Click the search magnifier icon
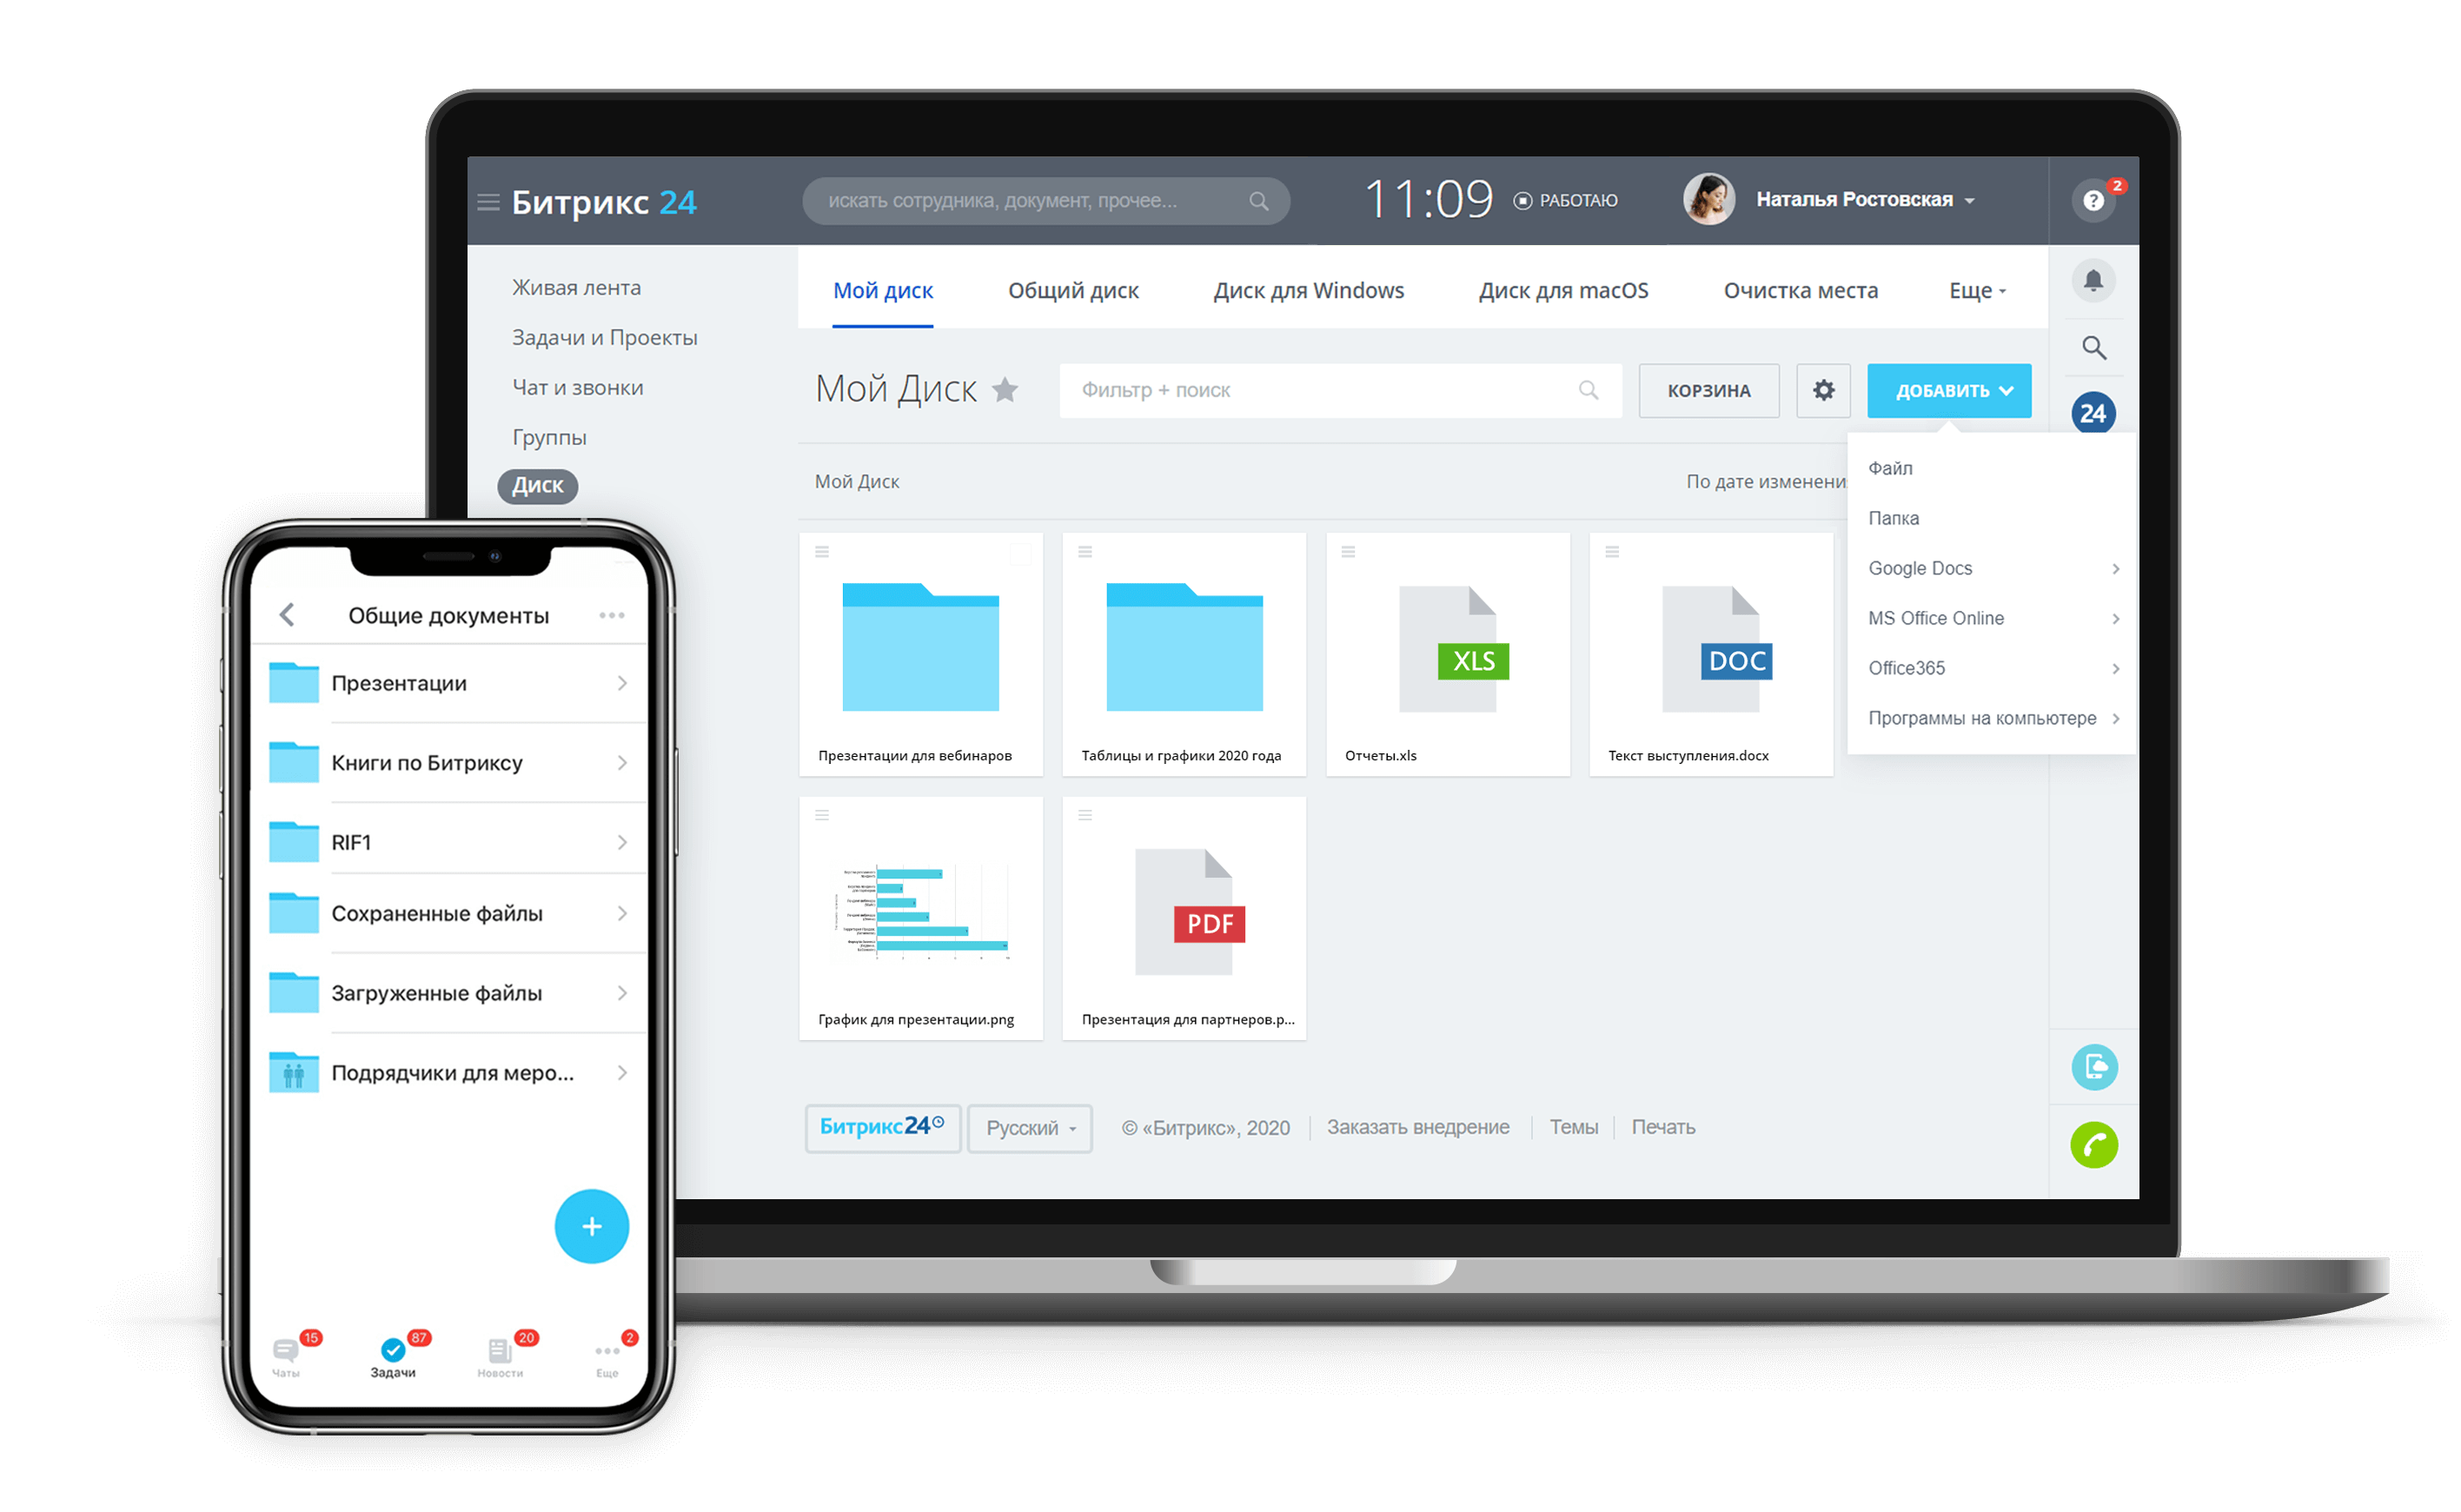The width and height of the screenshot is (2461, 1512). click(2093, 347)
